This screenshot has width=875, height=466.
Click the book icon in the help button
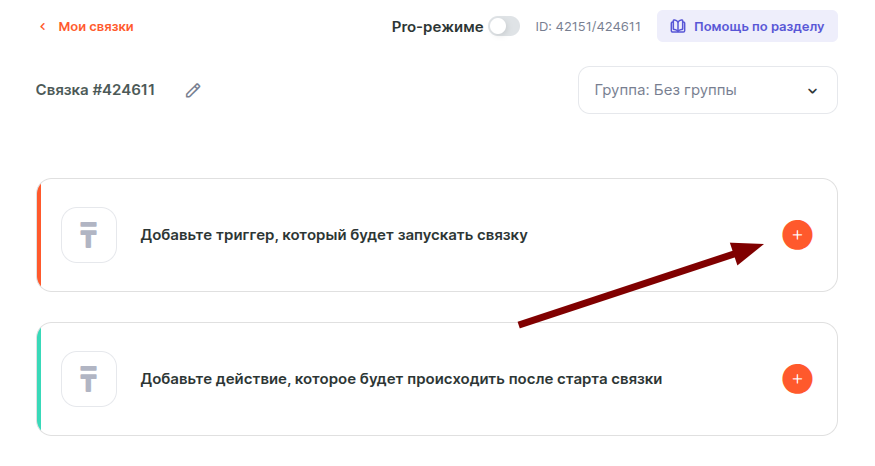[x=676, y=27]
